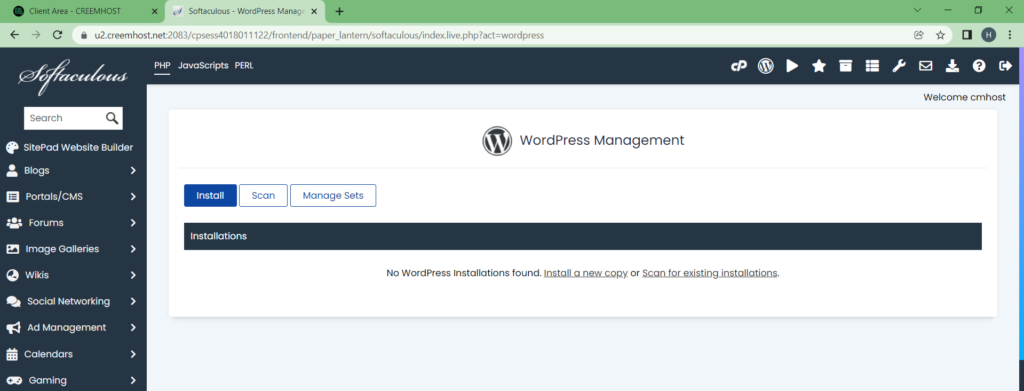The height and width of the screenshot is (391, 1024).
Task: Open the help question mark icon
Action: (x=978, y=66)
